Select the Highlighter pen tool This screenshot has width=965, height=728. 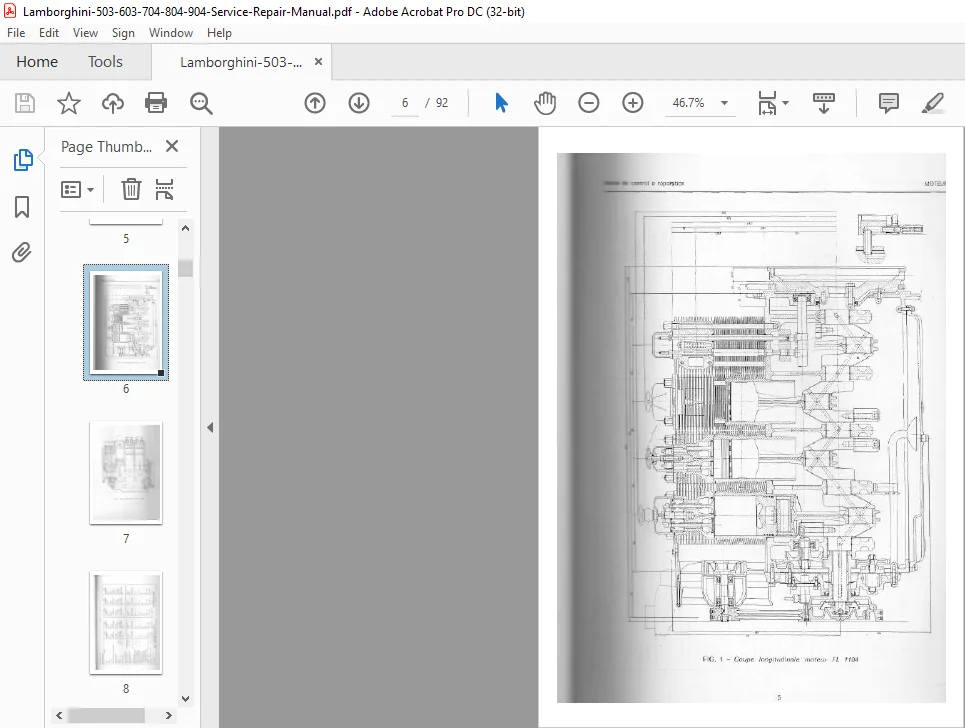(x=932, y=103)
